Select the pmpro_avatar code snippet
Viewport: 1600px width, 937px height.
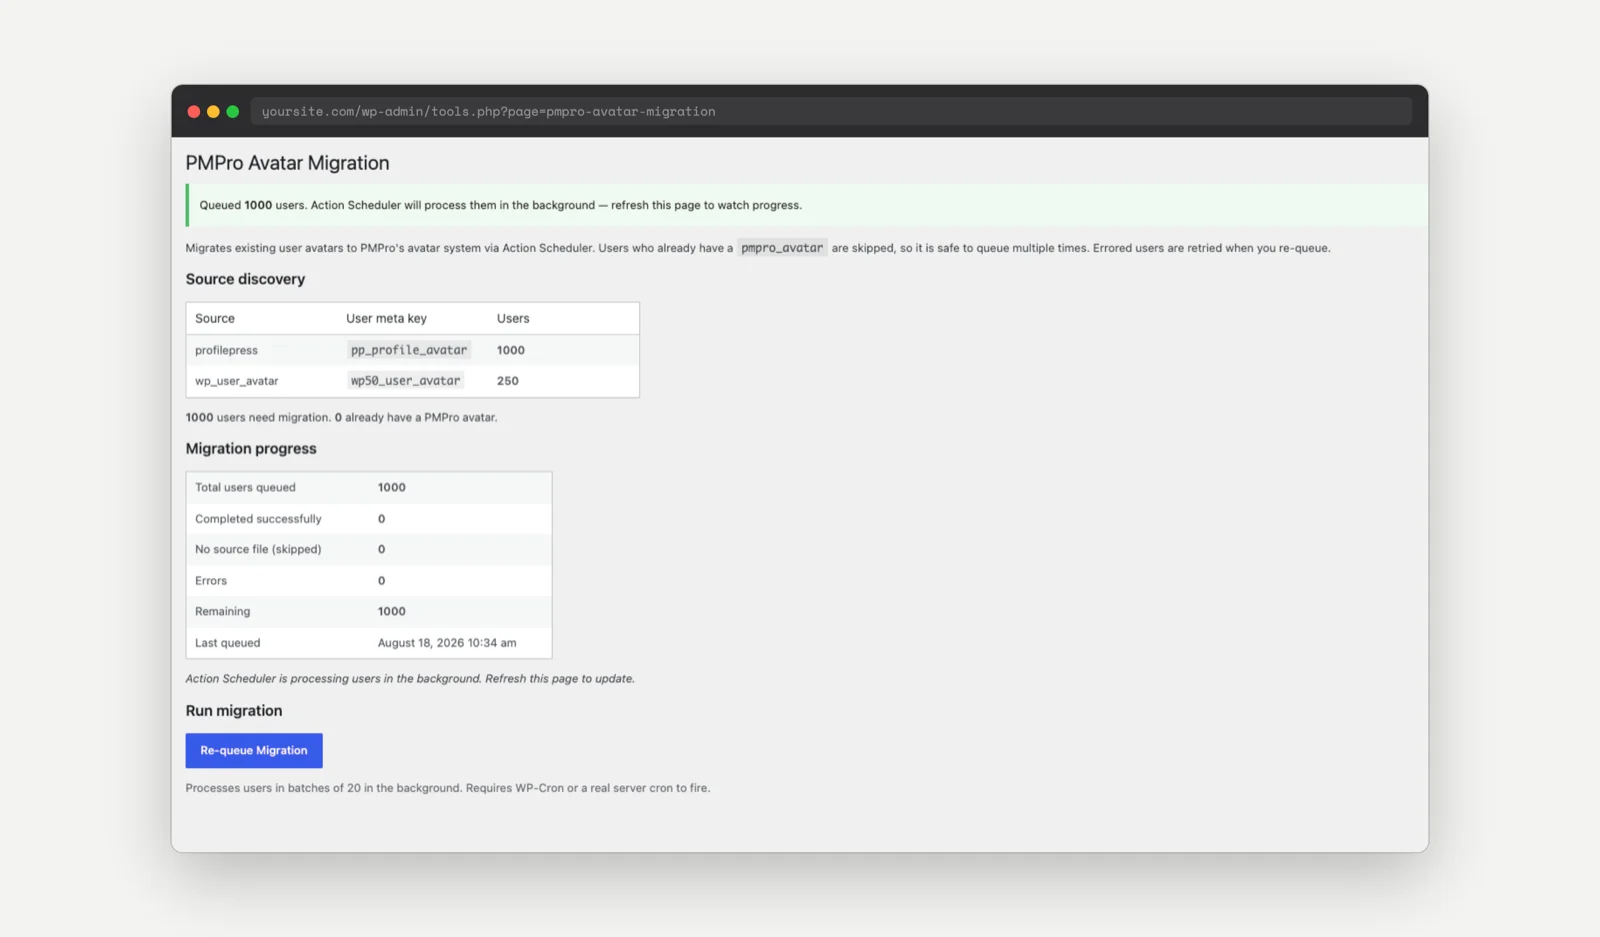(782, 248)
